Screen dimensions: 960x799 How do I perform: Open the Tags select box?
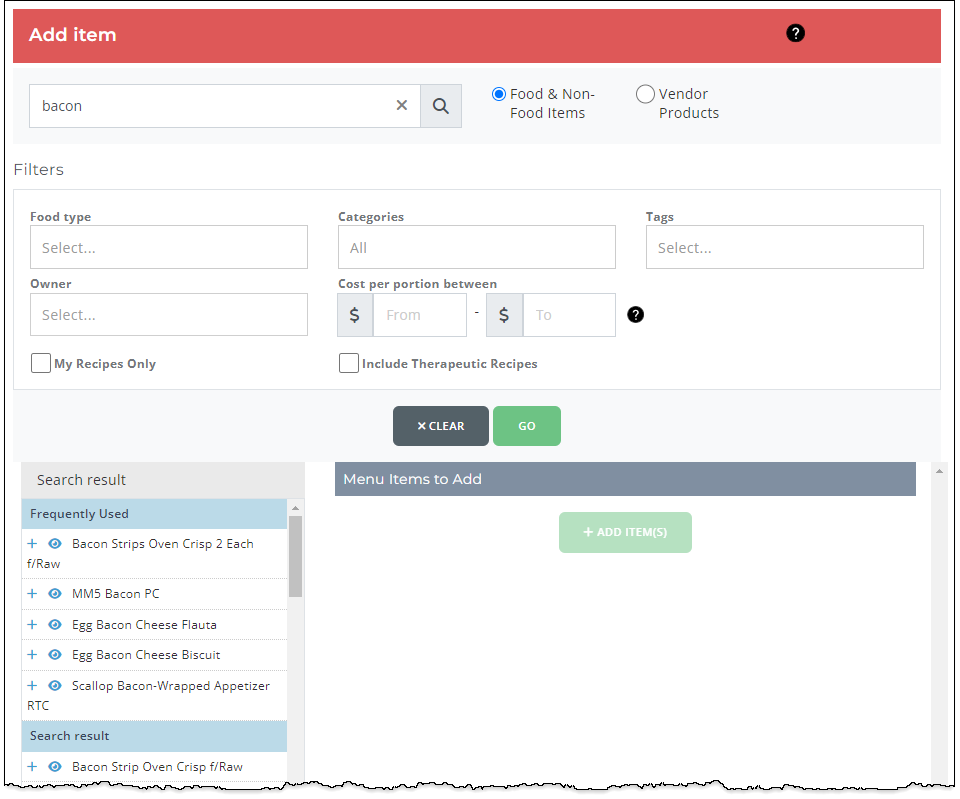click(784, 247)
